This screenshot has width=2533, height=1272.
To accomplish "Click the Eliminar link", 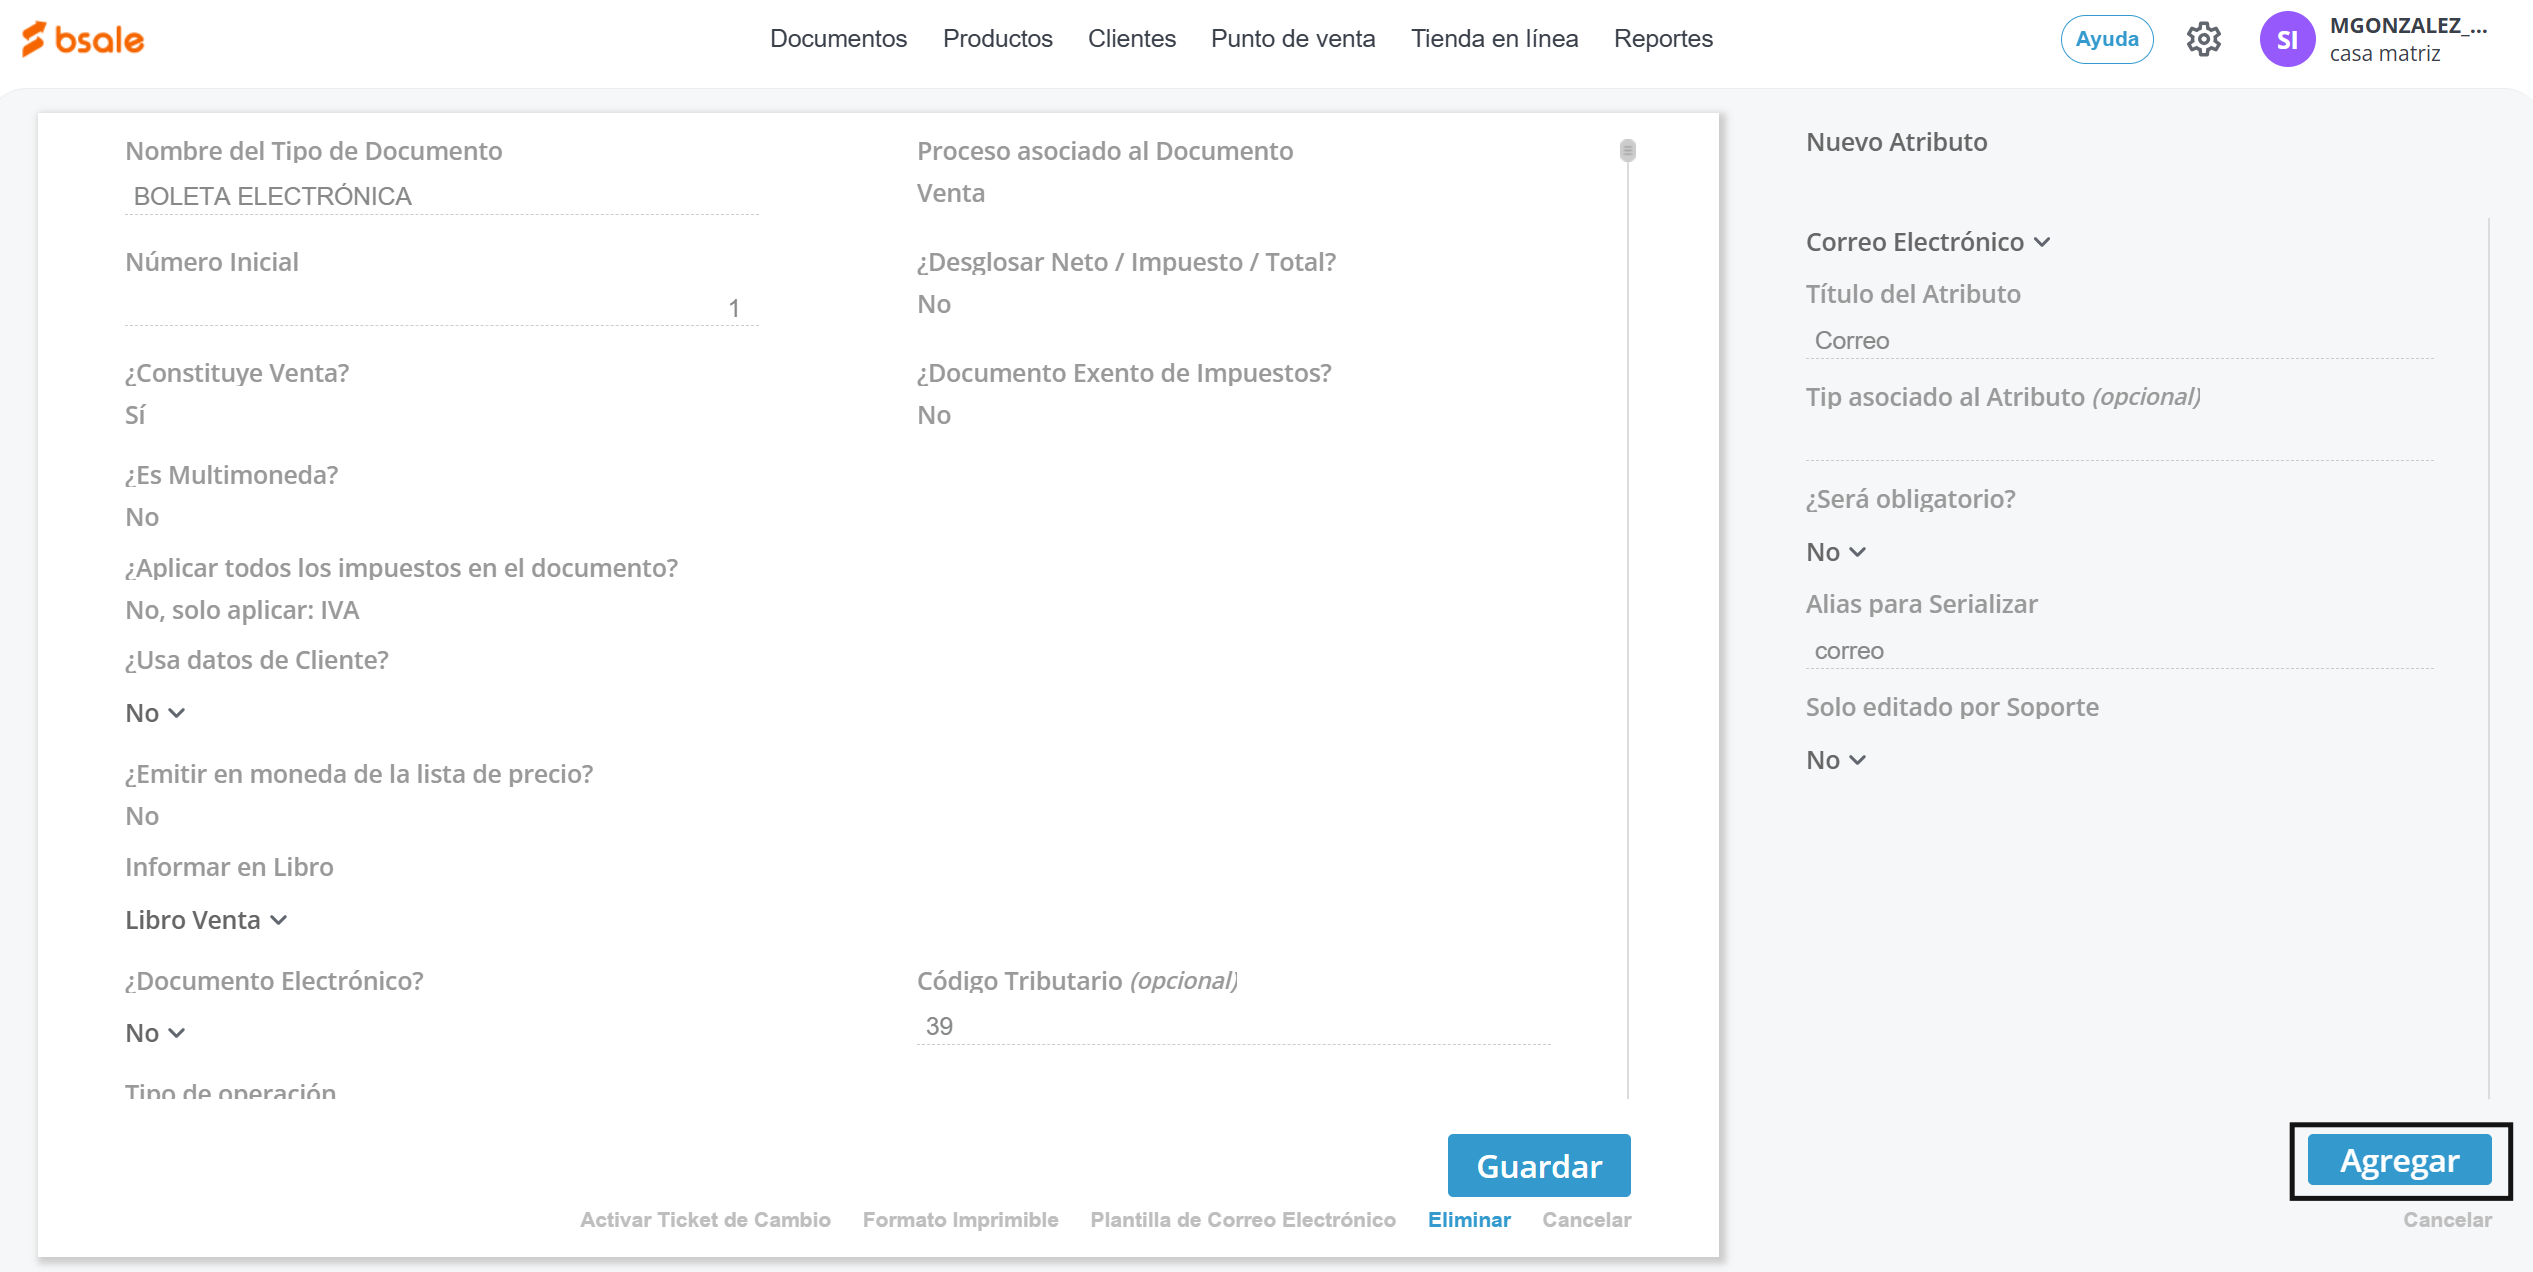I will pos(1468,1220).
